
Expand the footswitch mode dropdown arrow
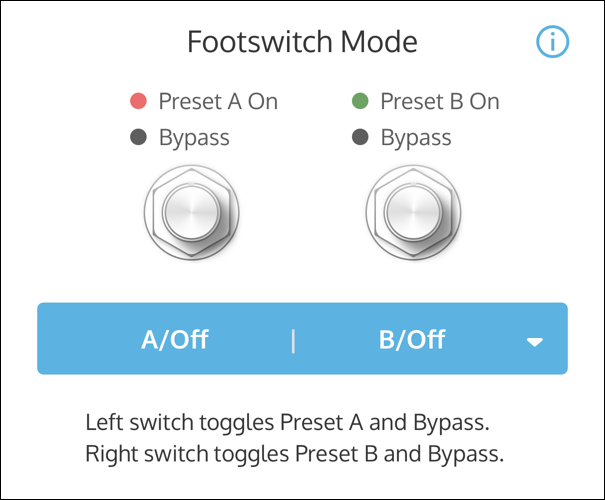pos(535,341)
